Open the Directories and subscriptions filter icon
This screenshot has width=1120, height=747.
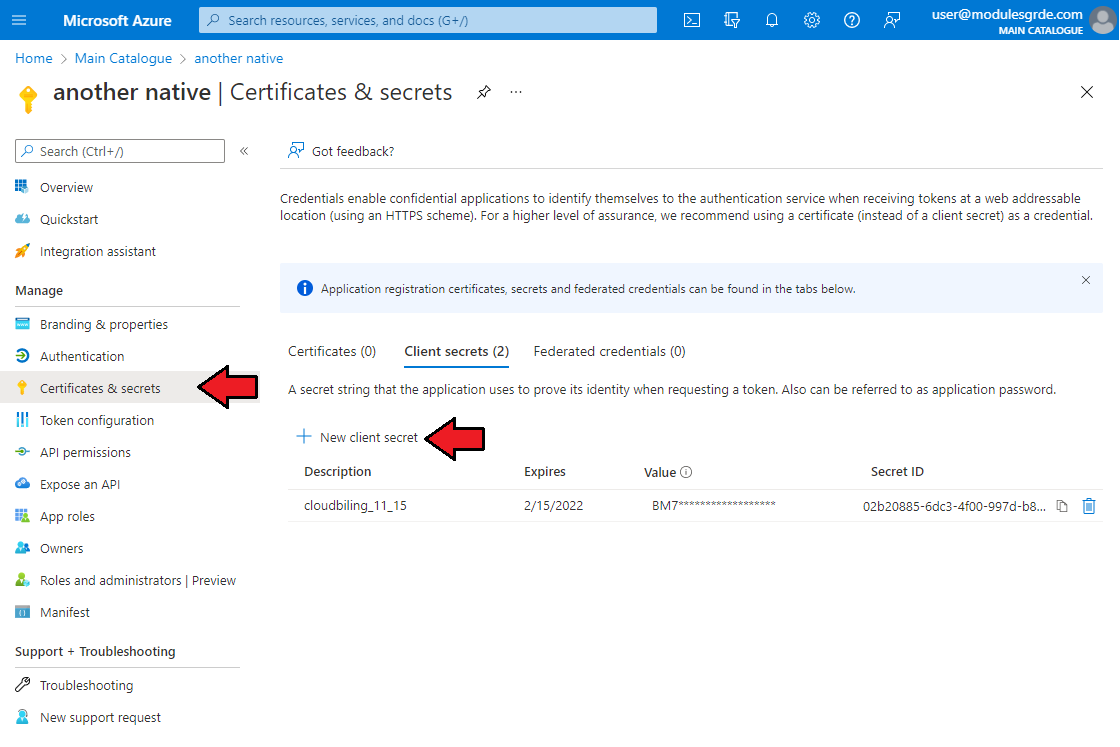click(x=731, y=20)
